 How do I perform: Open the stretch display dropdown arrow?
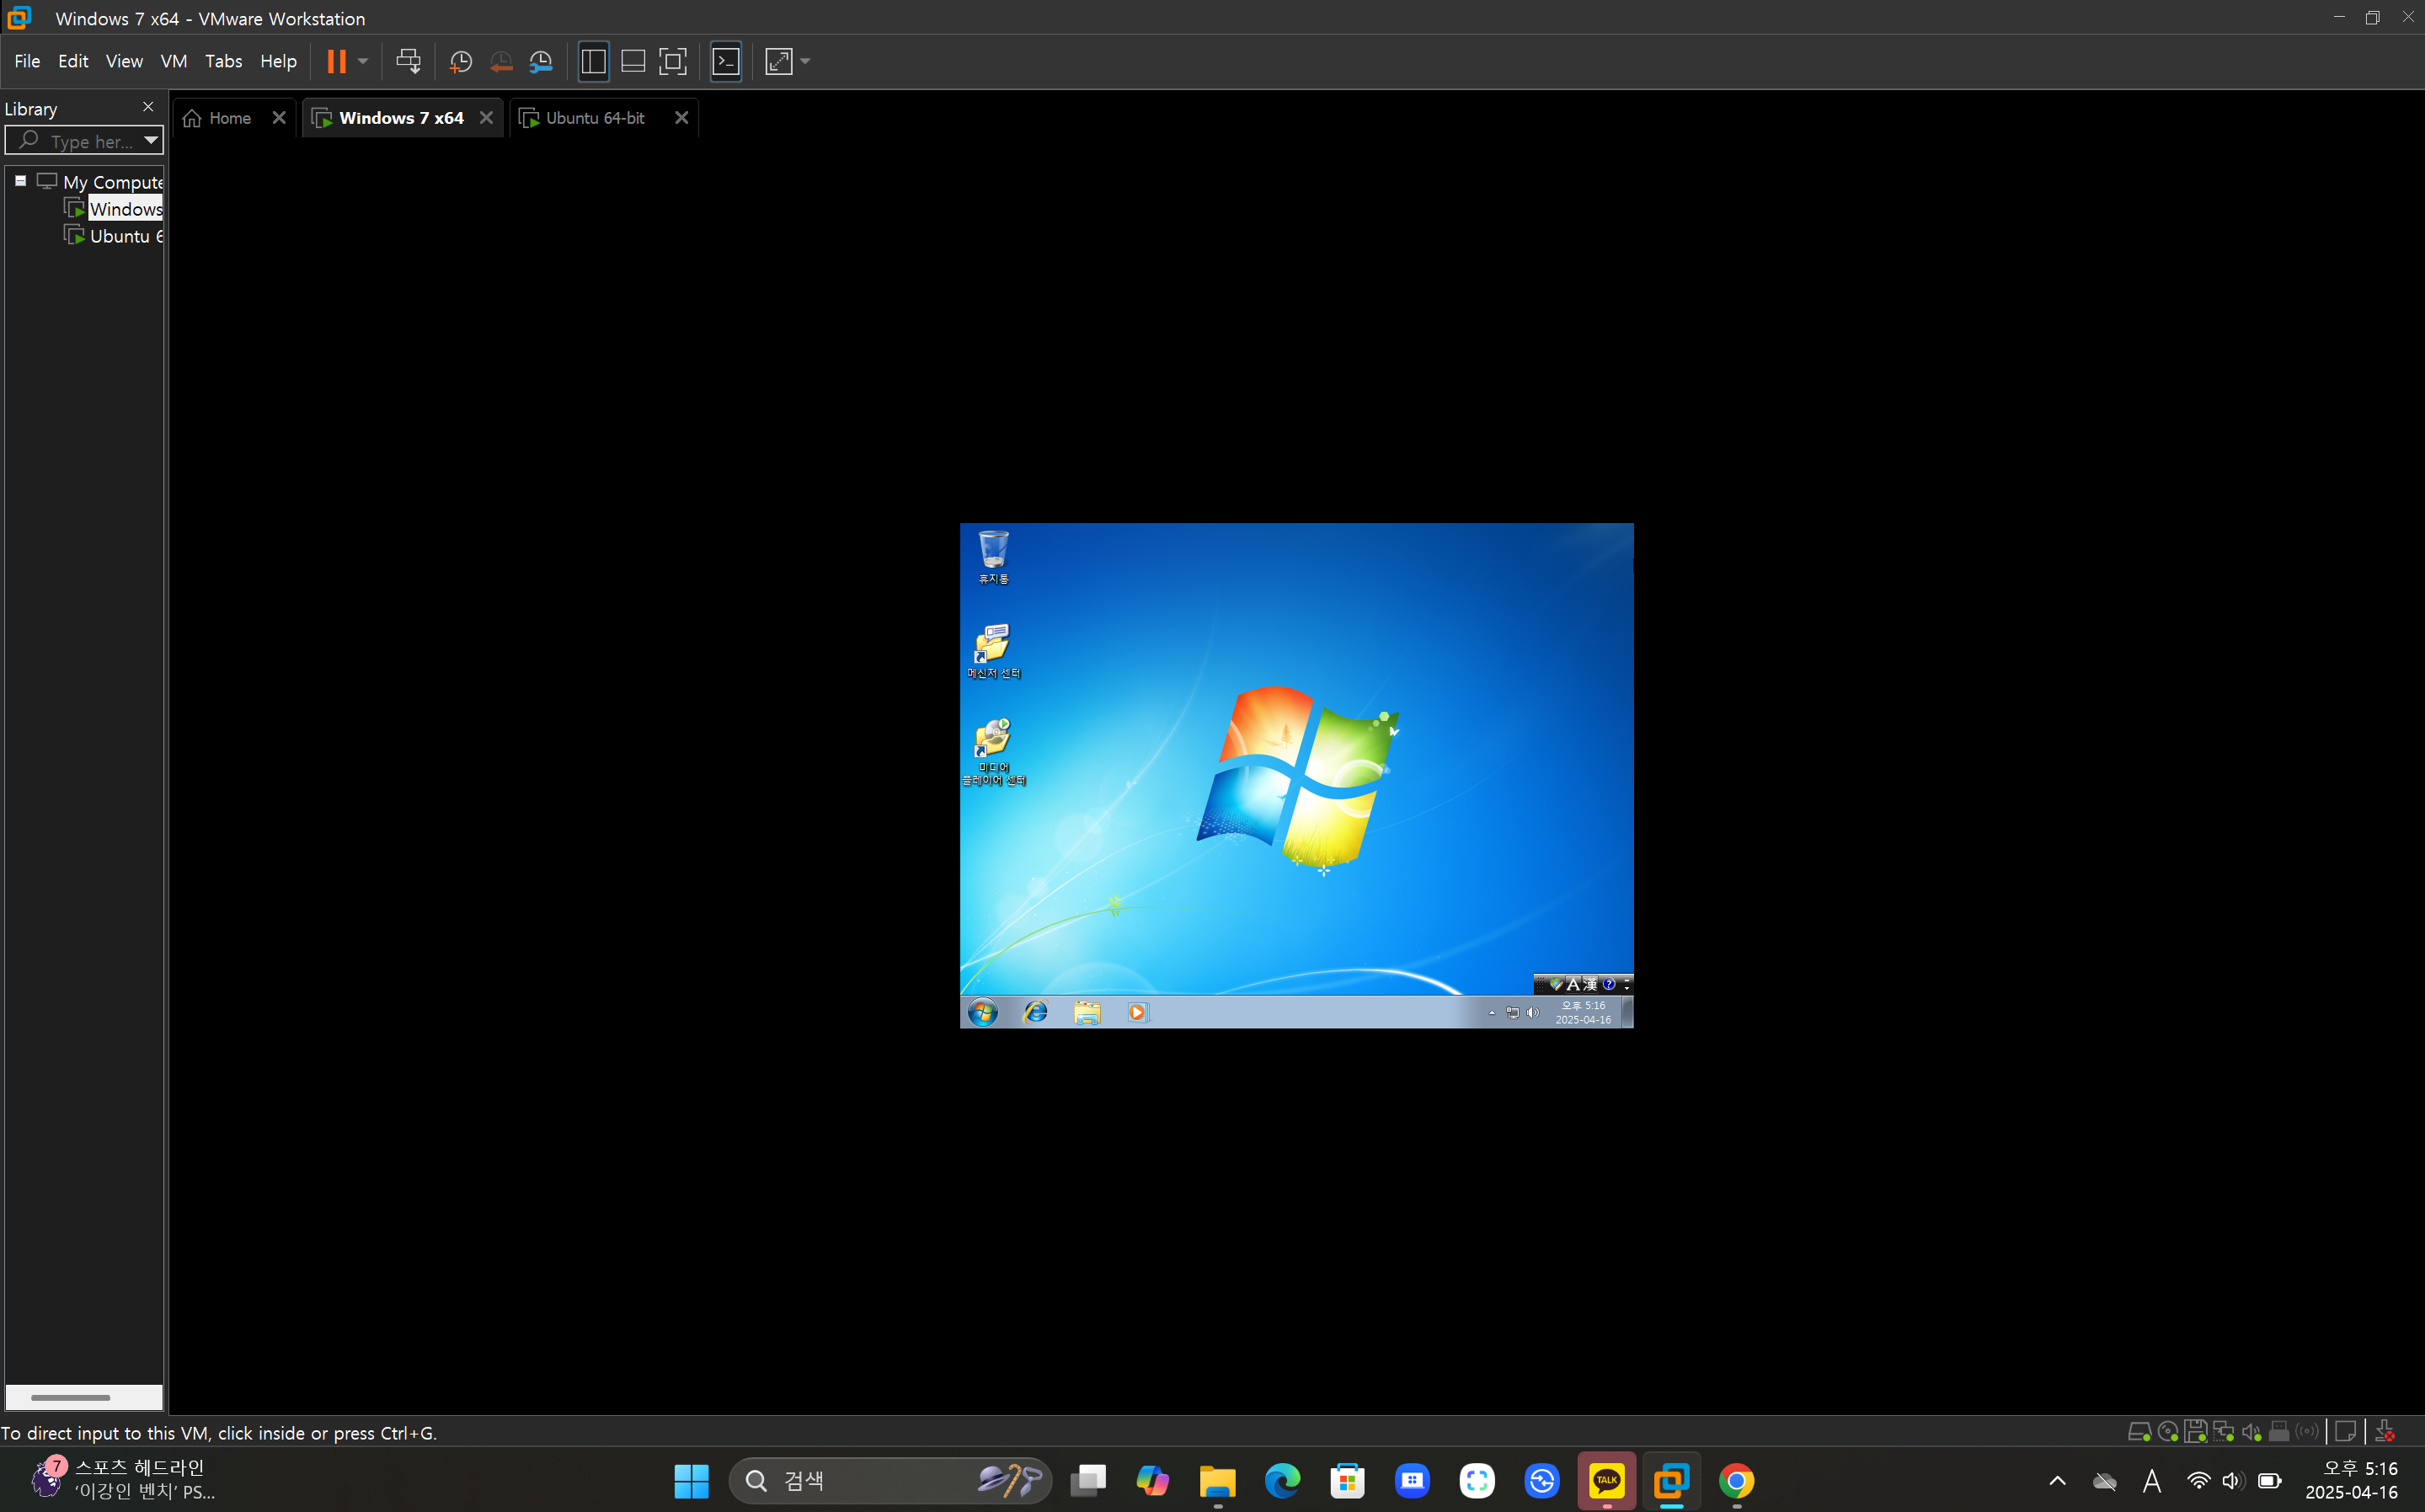[x=806, y=62]
